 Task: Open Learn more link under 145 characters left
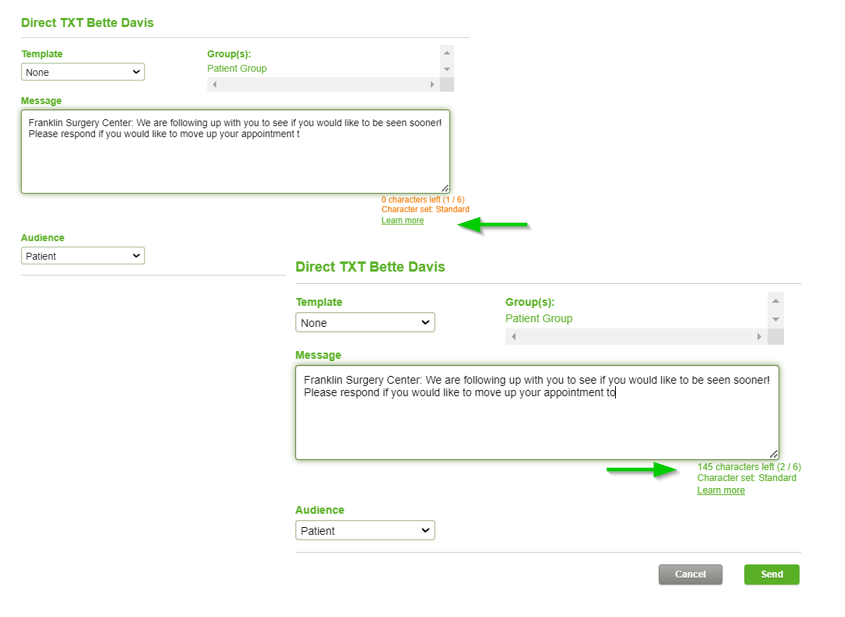click(x=721, y=490)
